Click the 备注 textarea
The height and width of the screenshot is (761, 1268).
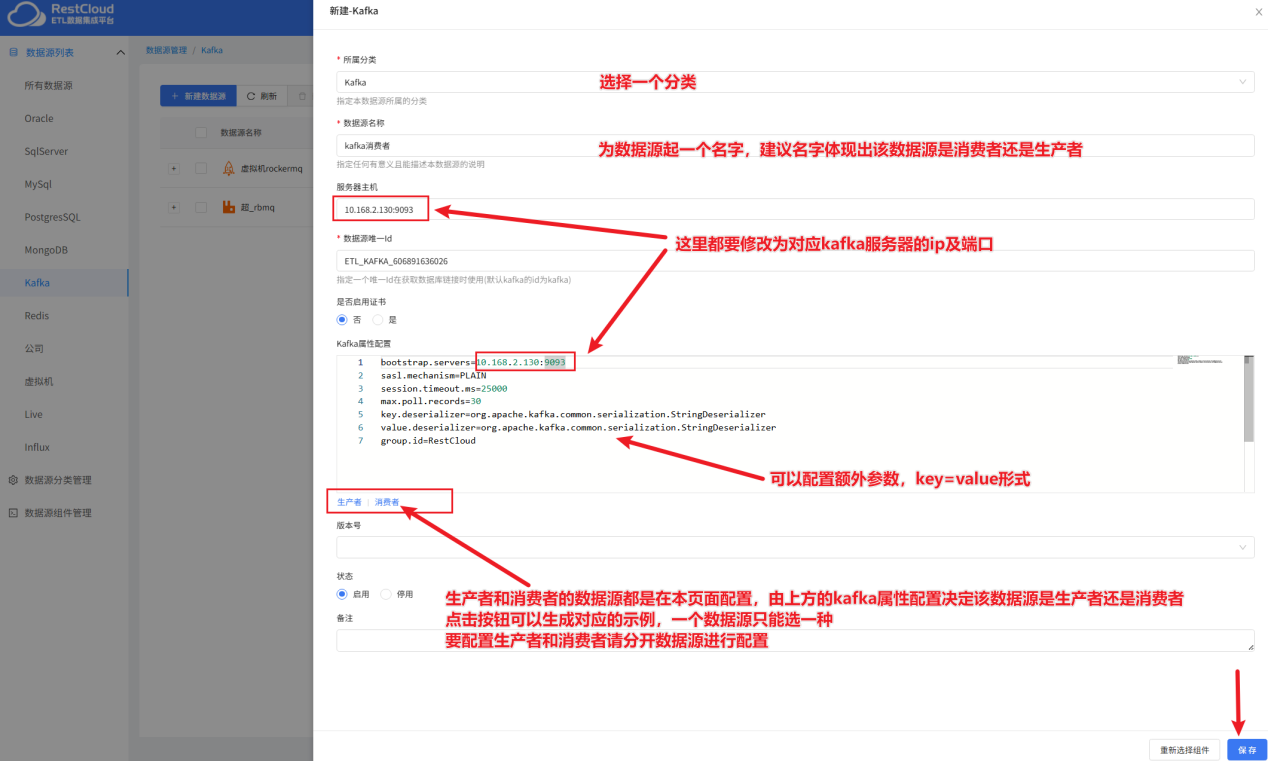pos(795,641)
